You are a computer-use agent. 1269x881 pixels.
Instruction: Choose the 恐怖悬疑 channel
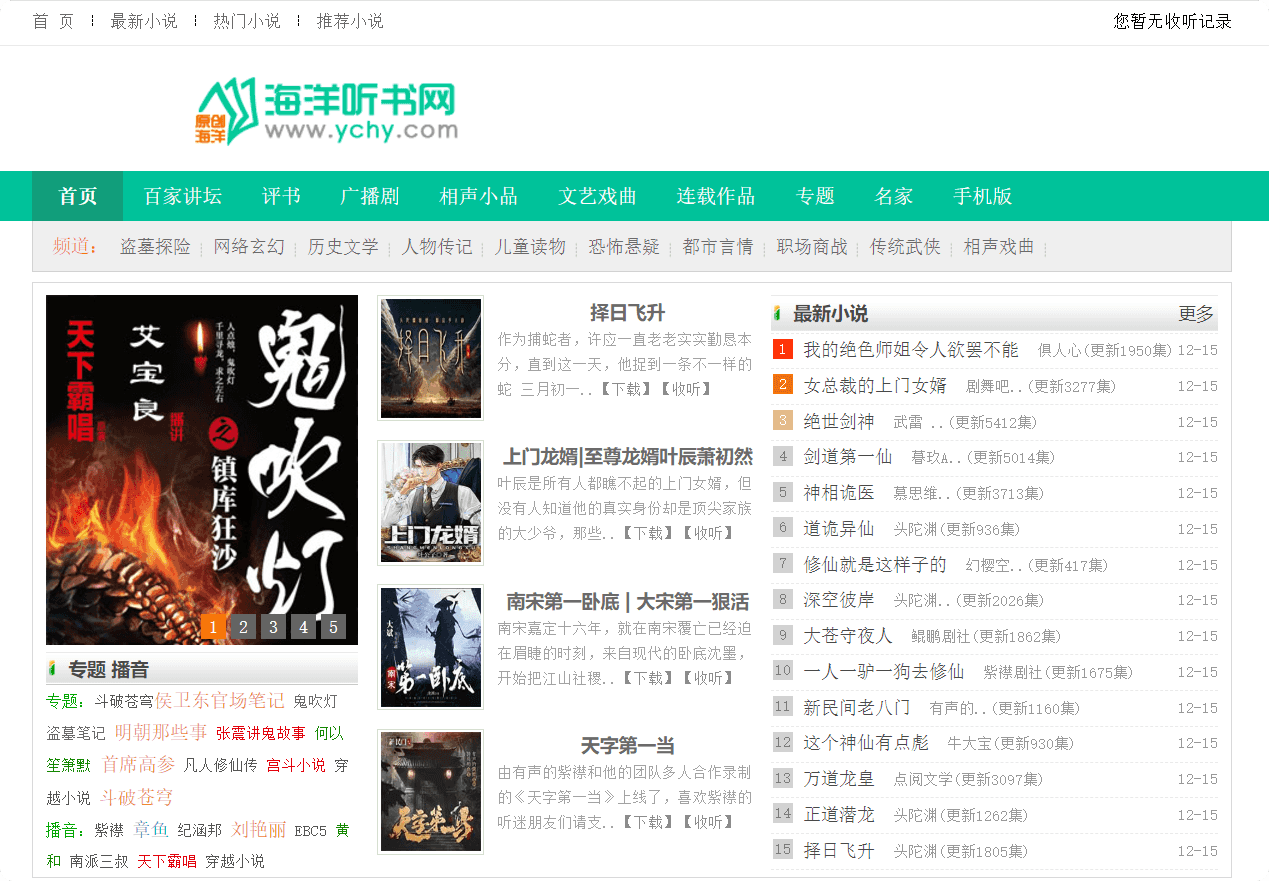(x=624, y=247)
